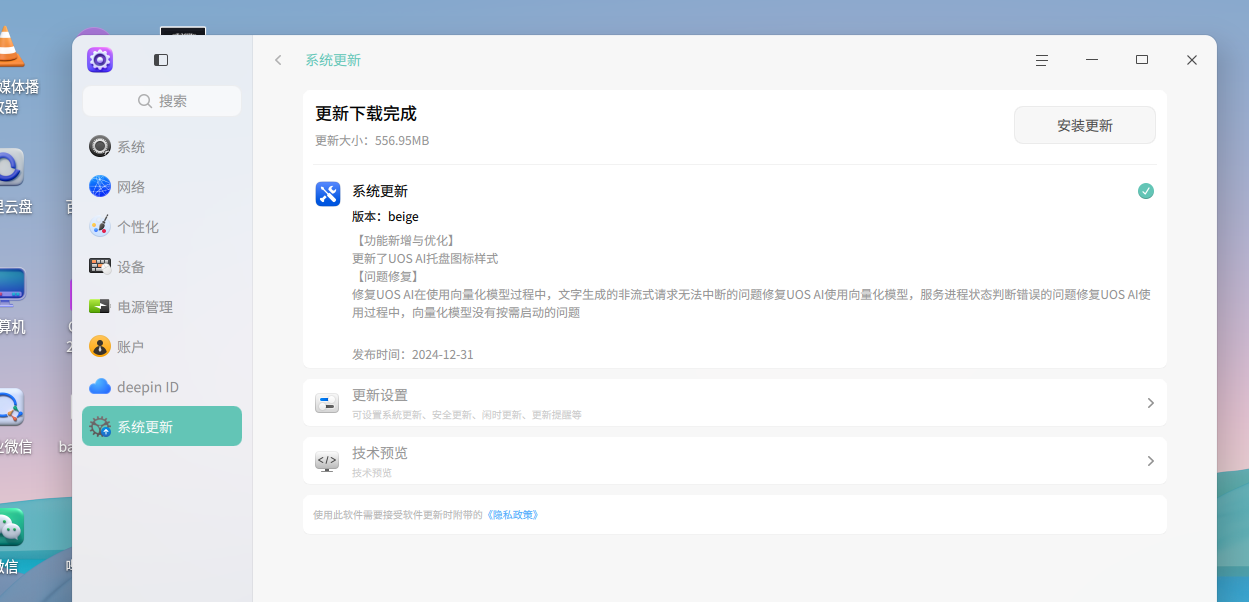1249x602 pixels.
Task: Click the WeChat desktop icon
Action: pyautogui.click(x=9, y=527)
